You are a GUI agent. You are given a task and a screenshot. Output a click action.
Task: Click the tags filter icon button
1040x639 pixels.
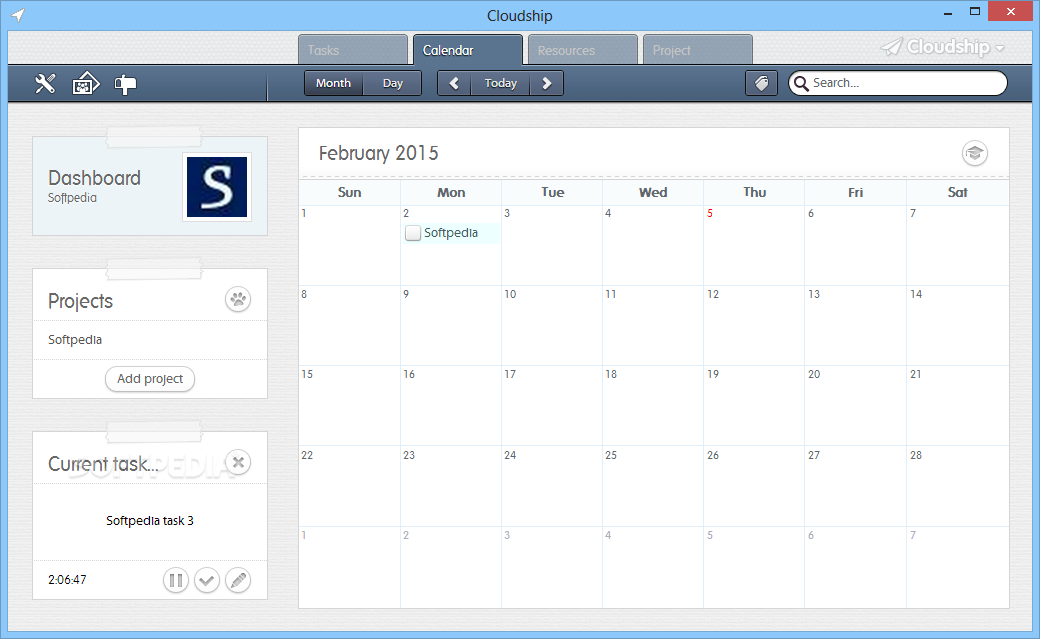click(761, 83)
